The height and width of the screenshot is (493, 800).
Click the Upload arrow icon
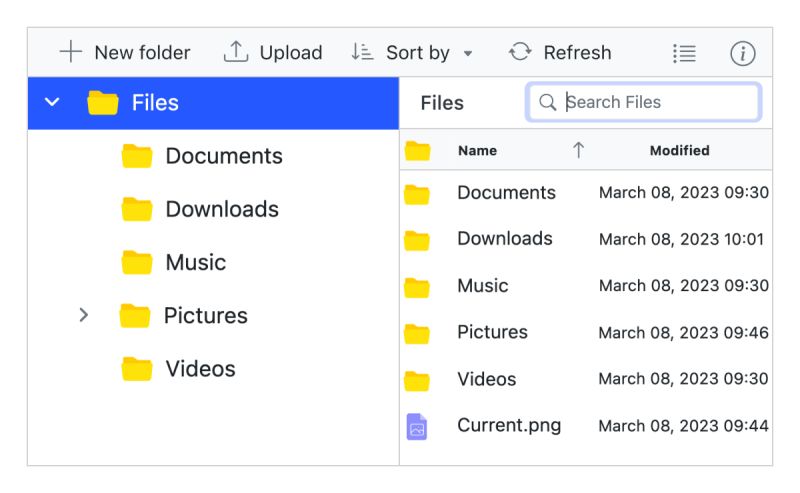236,52
